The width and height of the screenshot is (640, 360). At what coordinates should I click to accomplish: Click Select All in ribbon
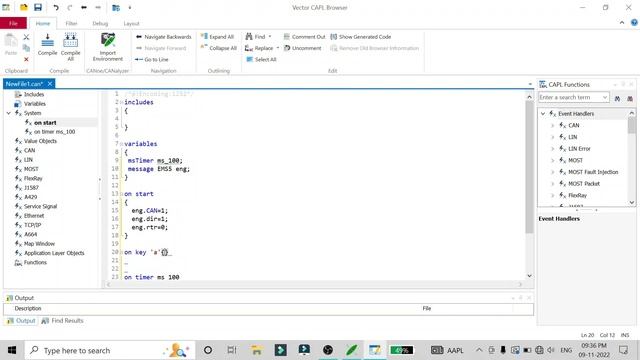[261, 60]
